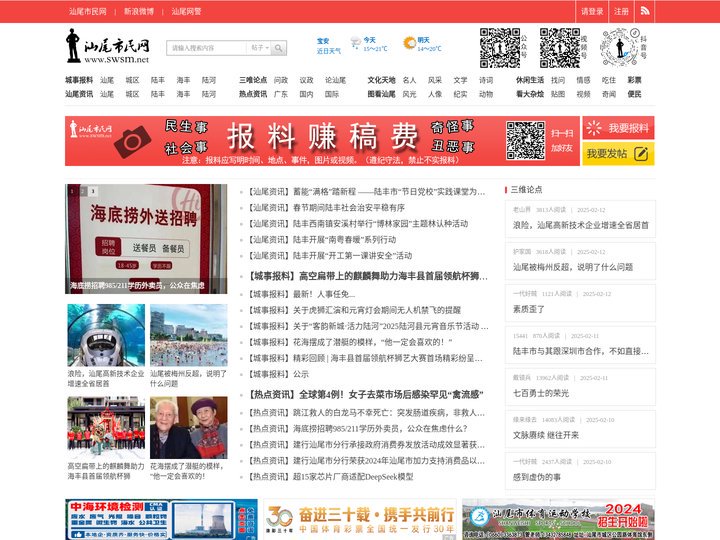Click the 汕尾市体育运动学校 ad banner
Viewport: 720px width, 540px height.
(x=558, y=519)
